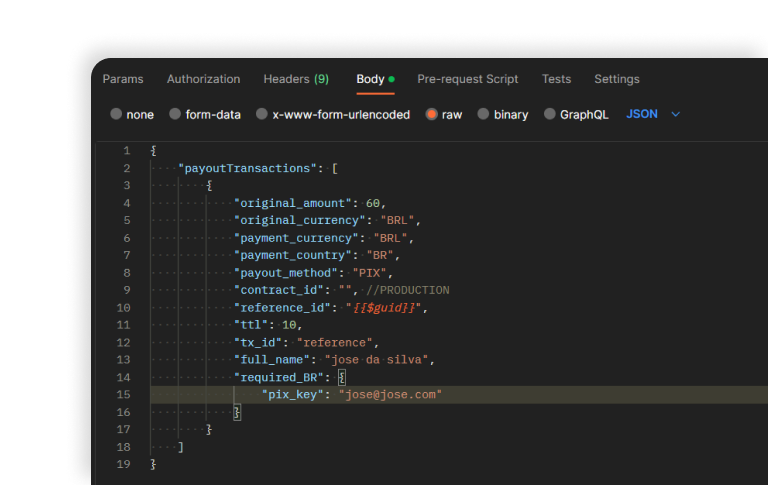Viewport: 768px width, 485px height.
Task: Click the highlighted closing brace on line 16
Action: pyautogui.click(x=237, y=412)
